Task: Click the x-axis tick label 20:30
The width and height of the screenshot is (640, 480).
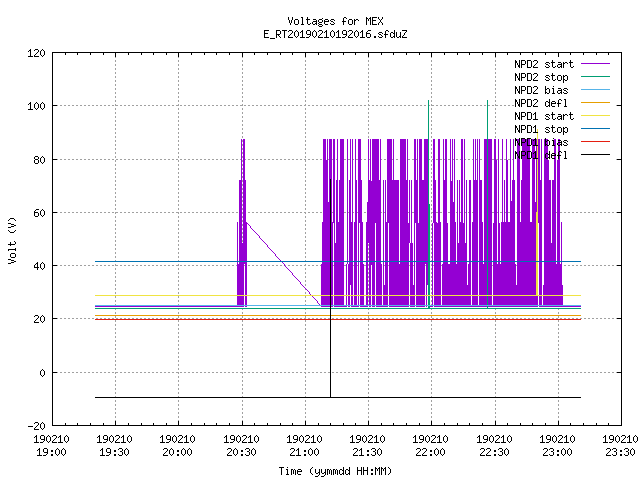Action: click(242, 452)
